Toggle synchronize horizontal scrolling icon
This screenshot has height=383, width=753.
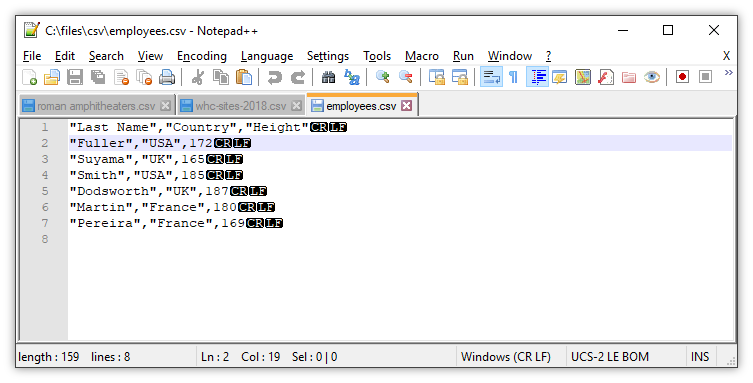460,77
